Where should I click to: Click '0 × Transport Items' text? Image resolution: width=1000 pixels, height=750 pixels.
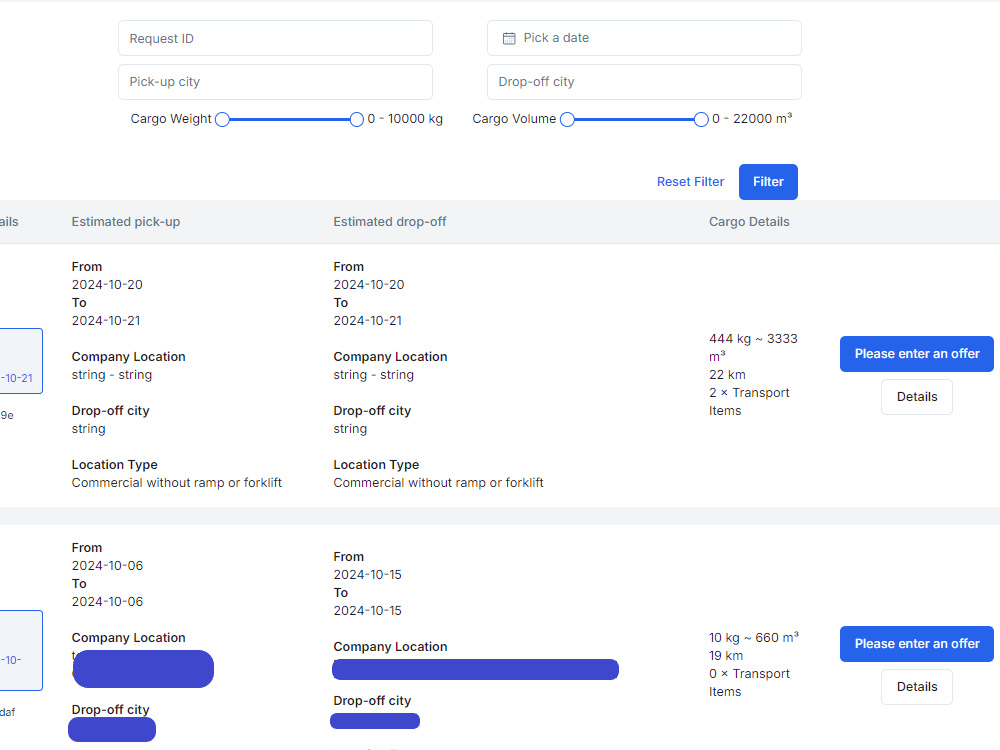749,682
